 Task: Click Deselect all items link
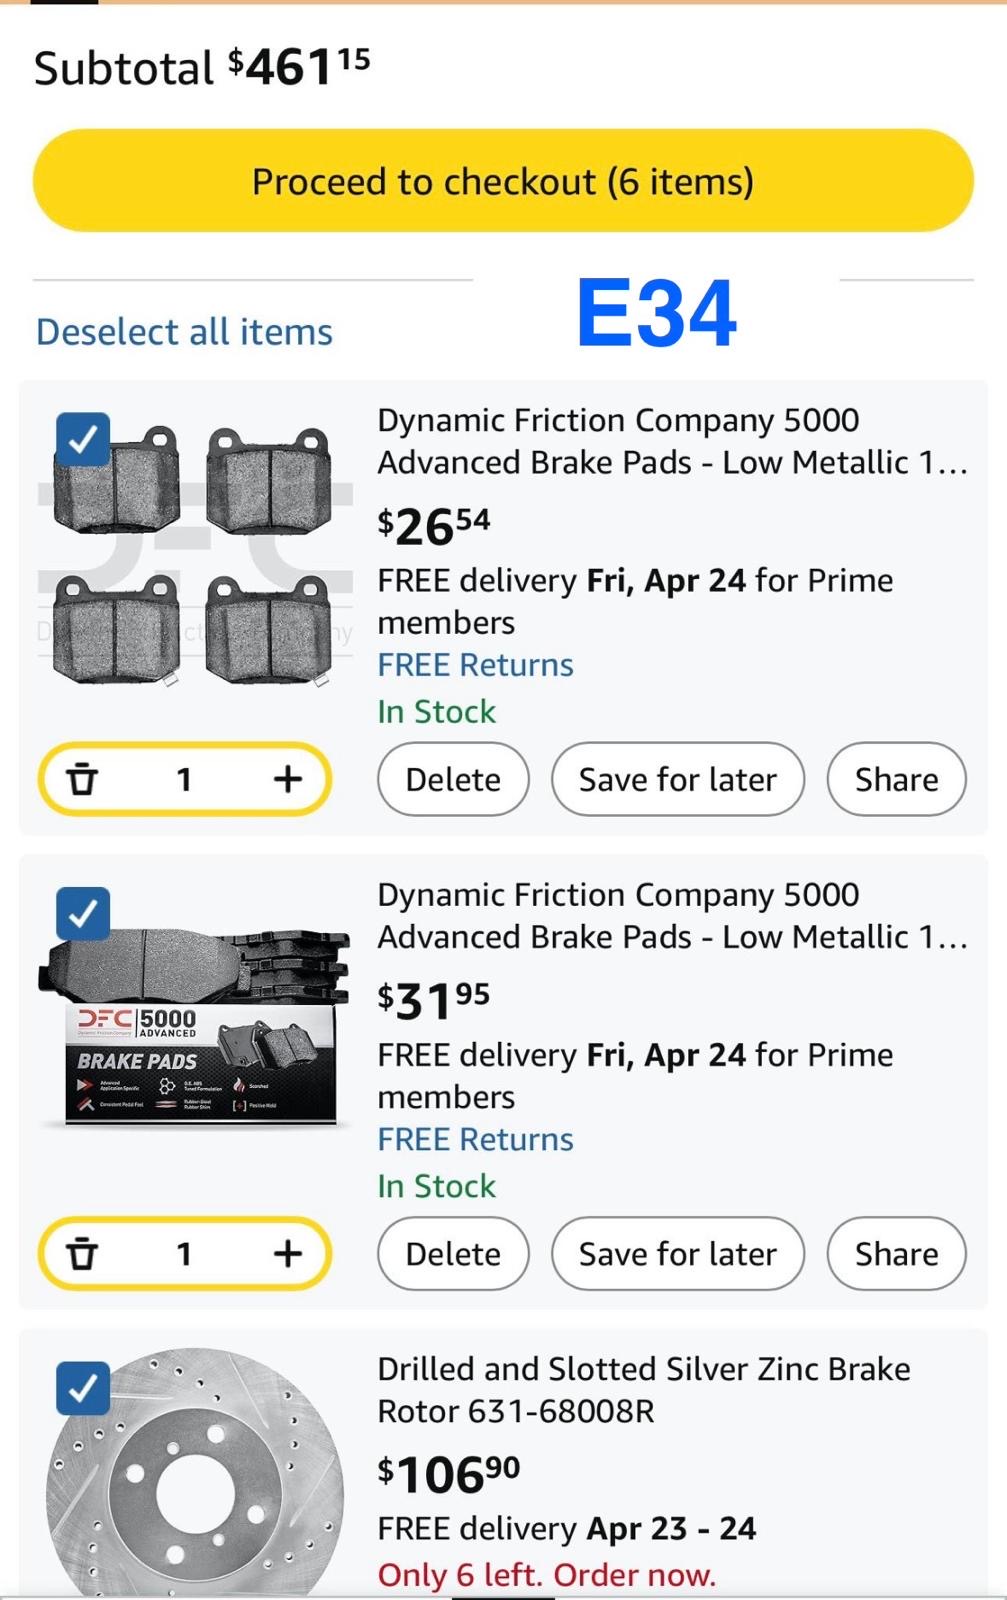(x=184, y=332)
